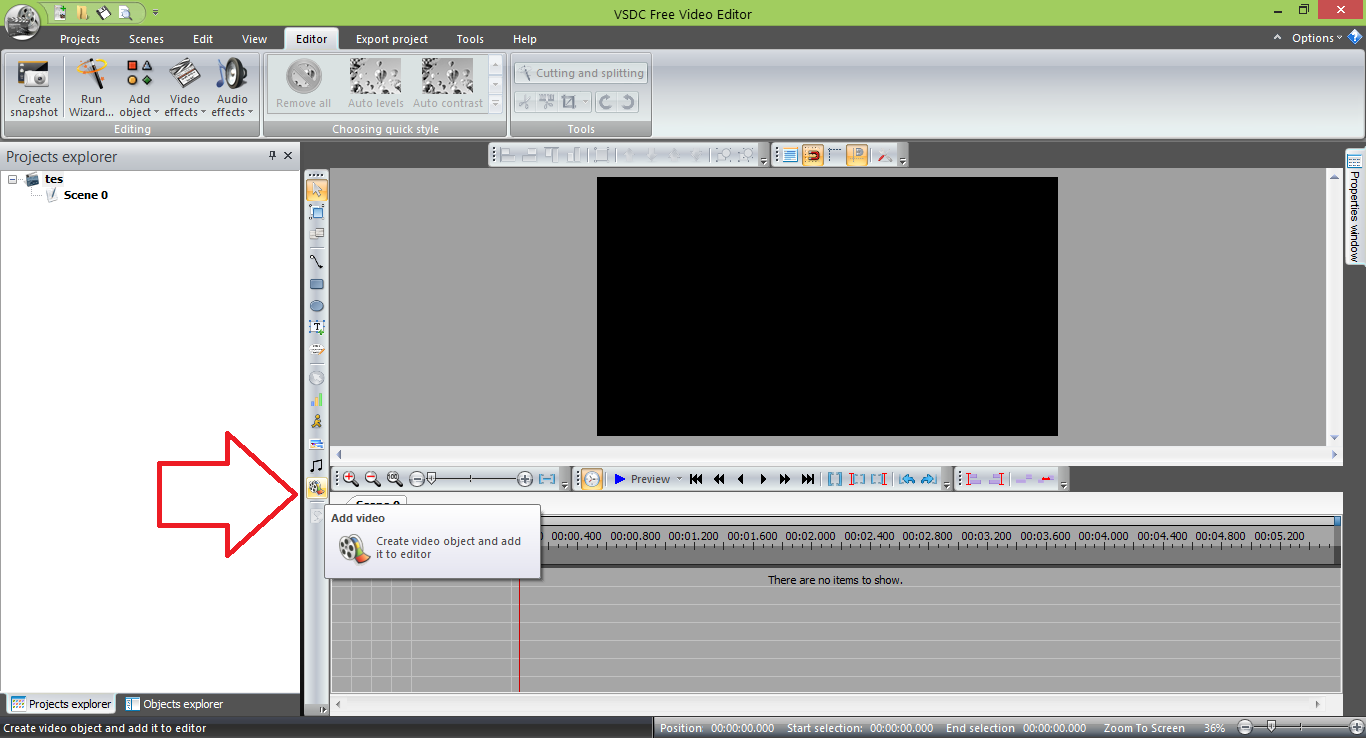
Task: Jump to the beginning of the timeline
Action: 697,479
